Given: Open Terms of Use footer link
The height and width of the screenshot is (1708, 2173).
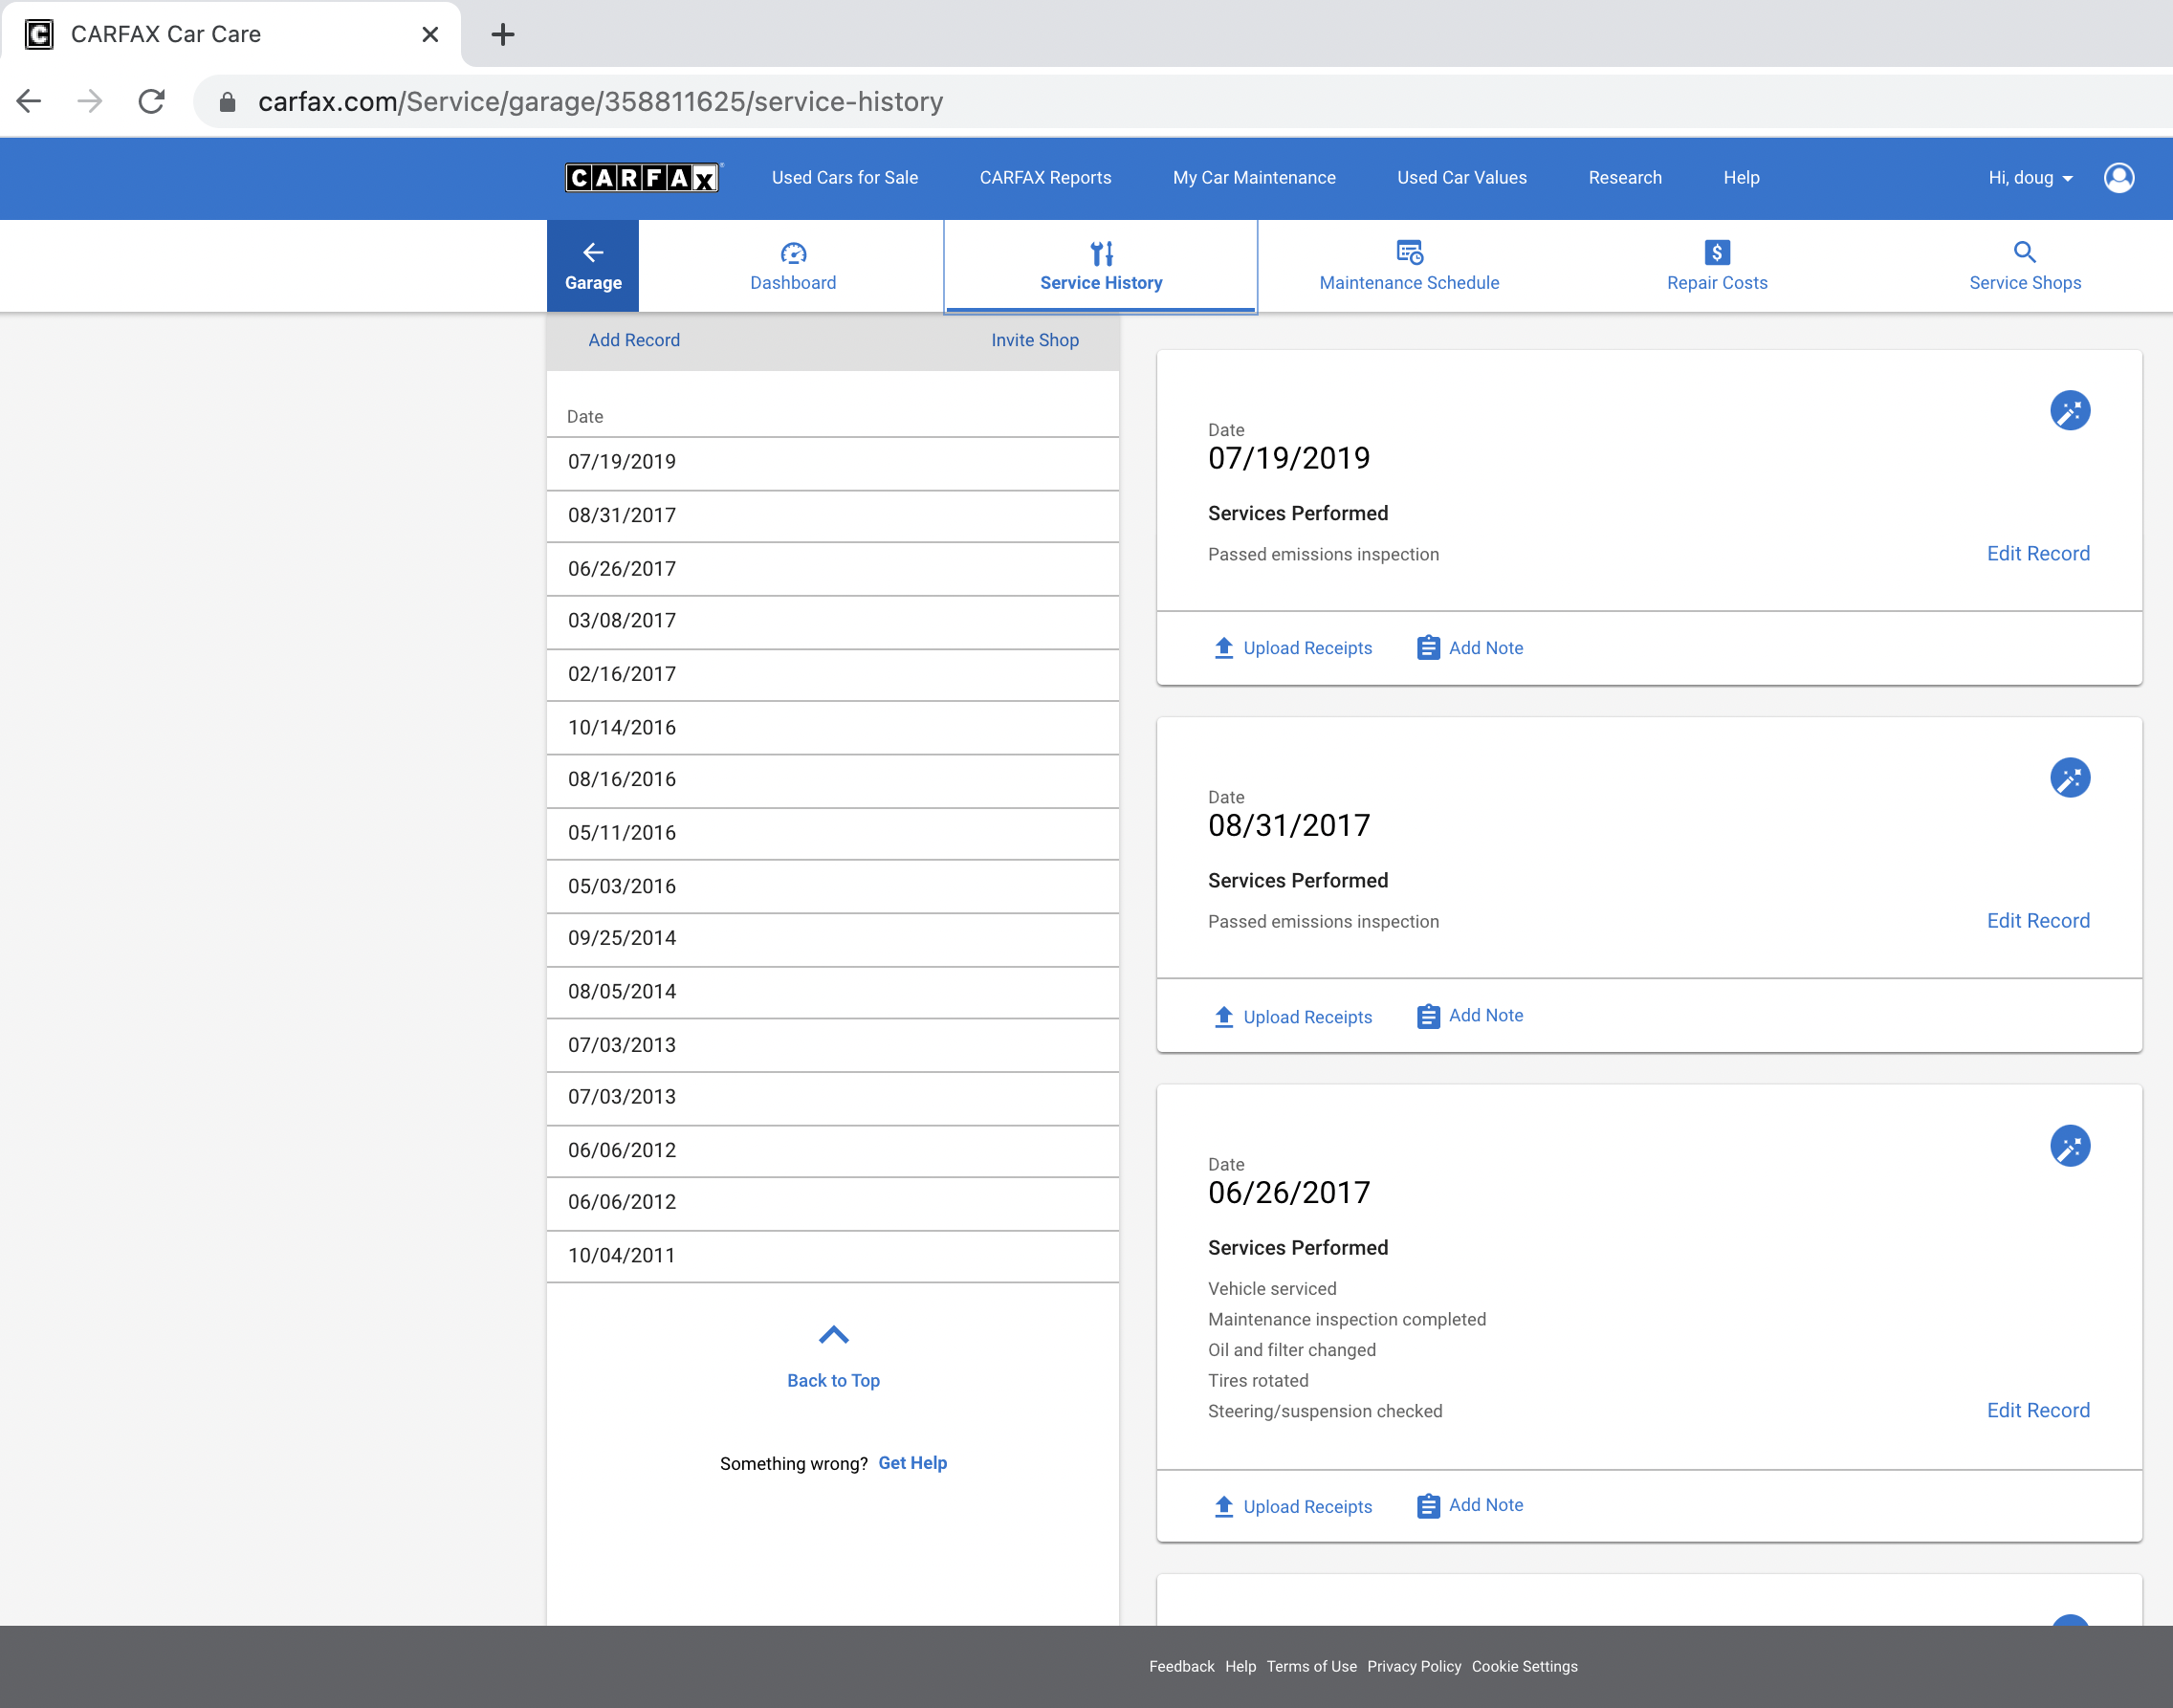Looking at the screenshot, I should 1311,1666.
